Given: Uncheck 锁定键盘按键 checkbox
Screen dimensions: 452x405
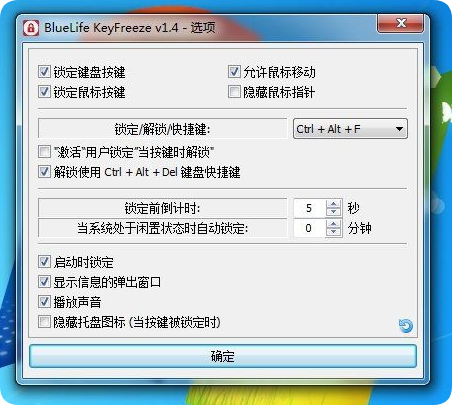Looking at the screenshot, I should [44, 72].
